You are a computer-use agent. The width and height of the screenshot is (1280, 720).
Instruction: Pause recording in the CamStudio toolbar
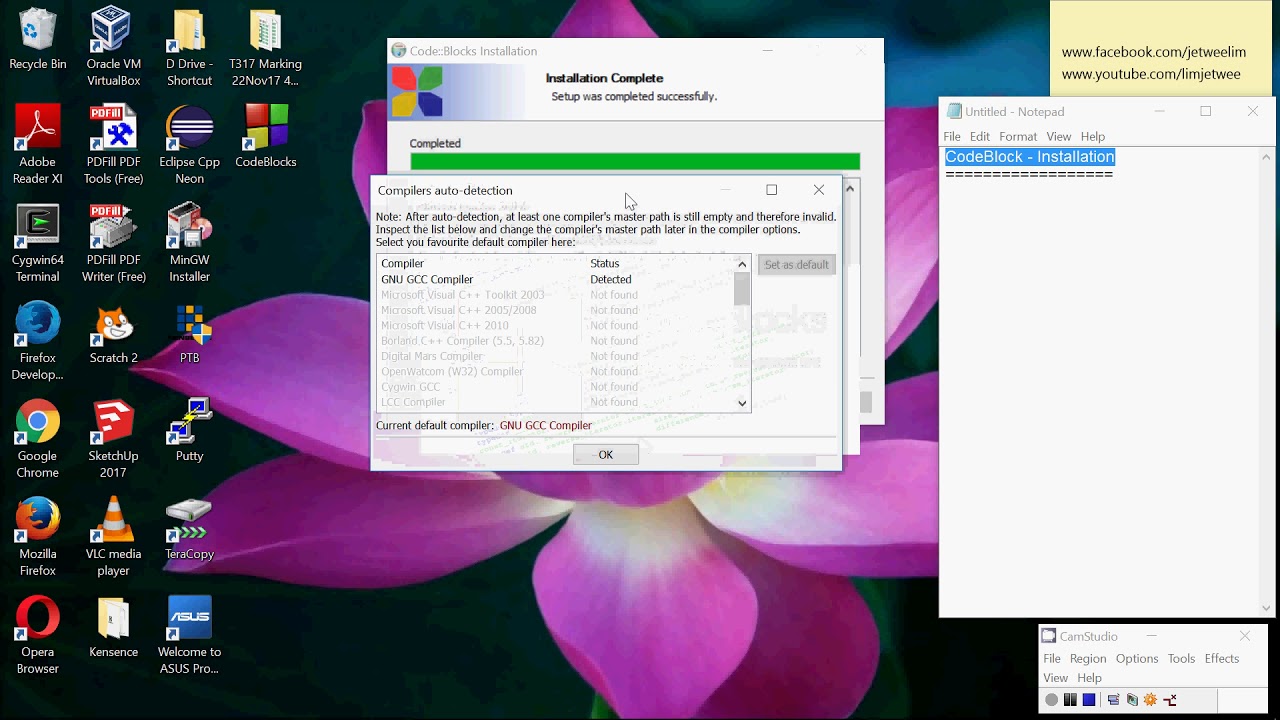tap(1070, 700)
